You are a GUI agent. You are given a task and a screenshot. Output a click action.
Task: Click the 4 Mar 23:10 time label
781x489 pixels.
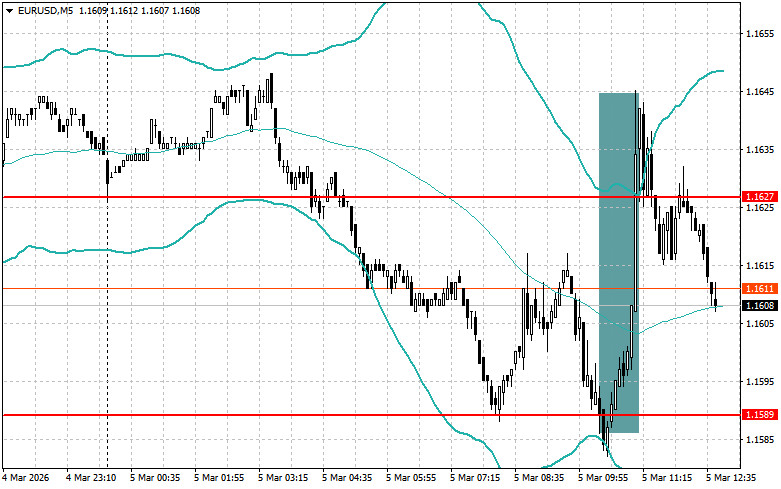click(91, 478)
